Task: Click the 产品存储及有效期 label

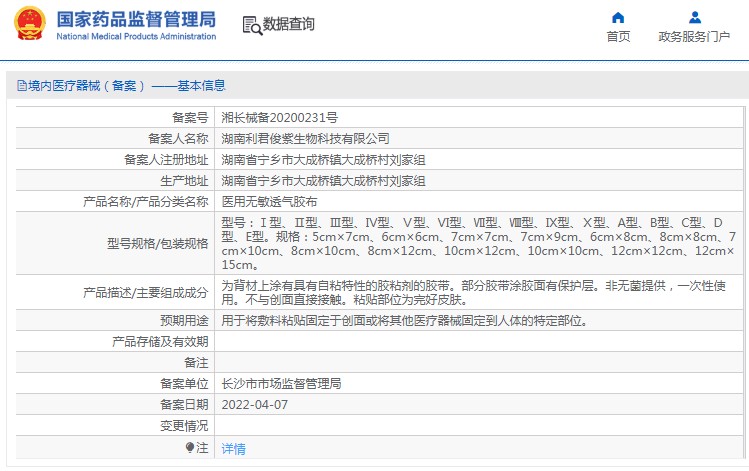Action: click(160, 342)
